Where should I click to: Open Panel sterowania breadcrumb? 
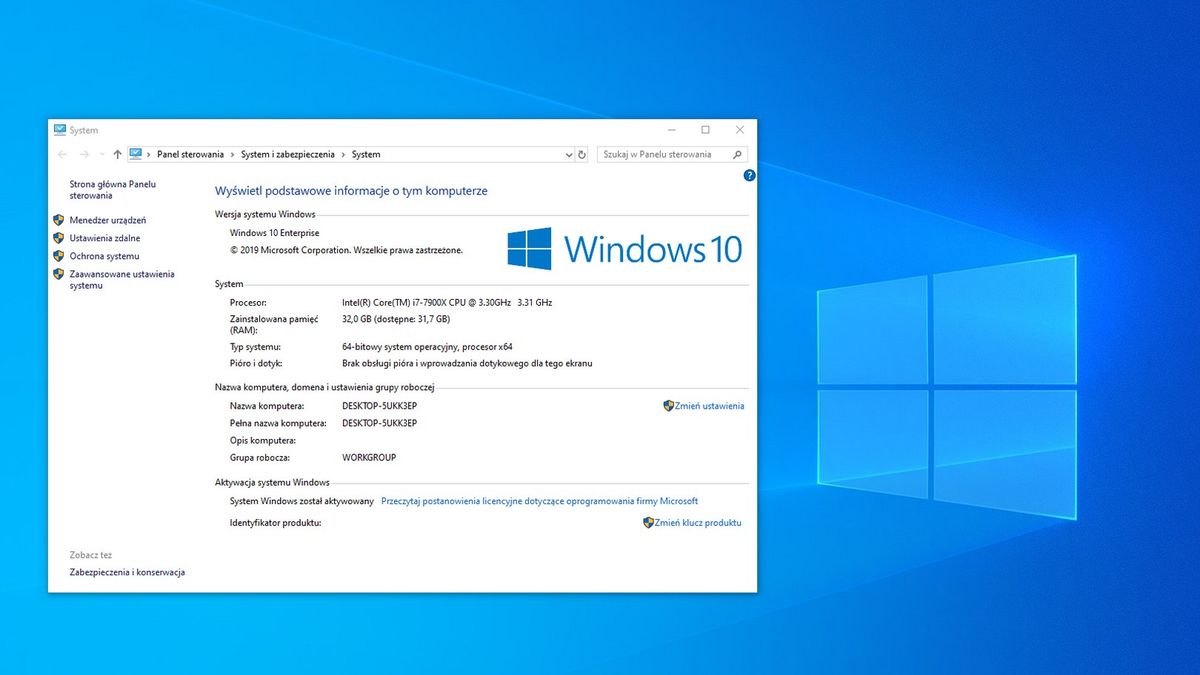190,155
